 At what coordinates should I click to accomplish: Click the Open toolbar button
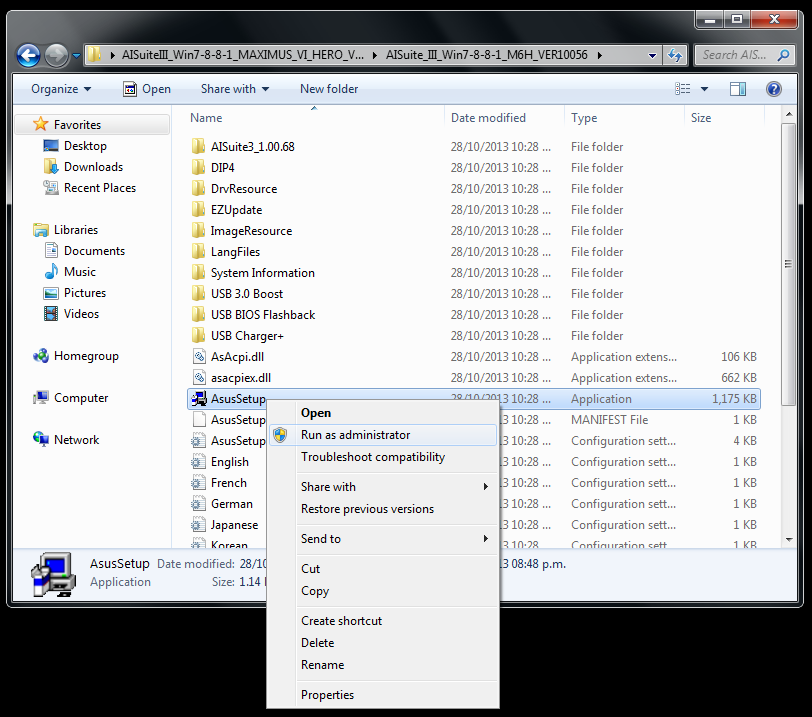(147, 89)
